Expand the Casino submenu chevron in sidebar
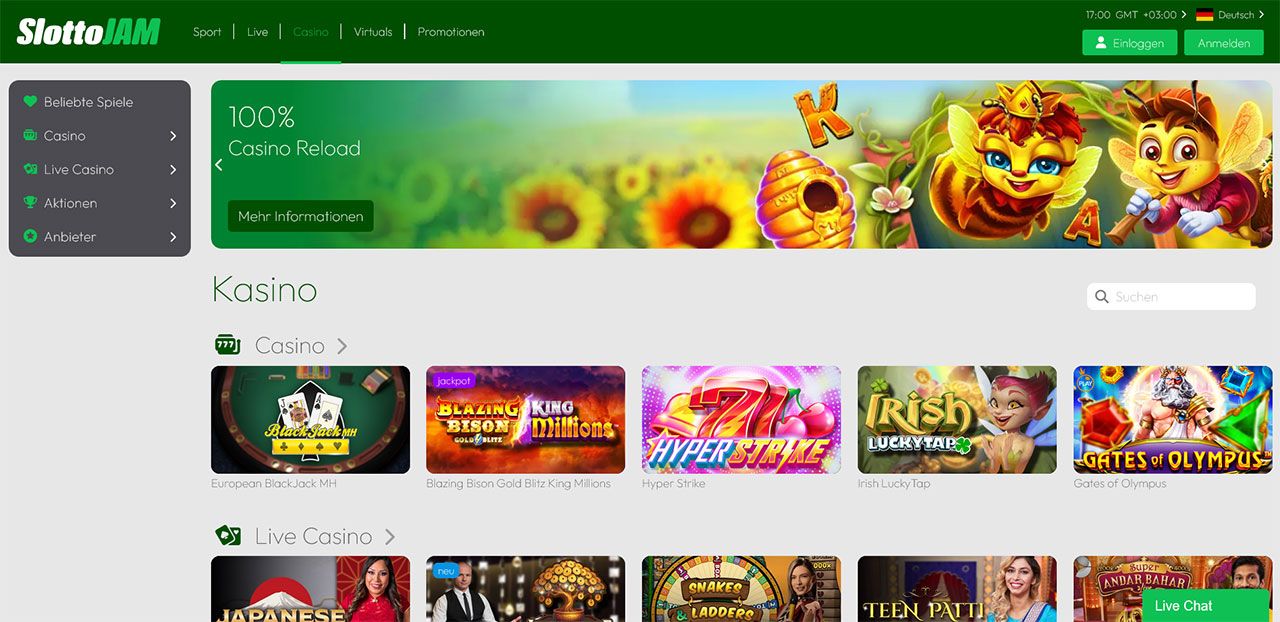 coord(173,136)
